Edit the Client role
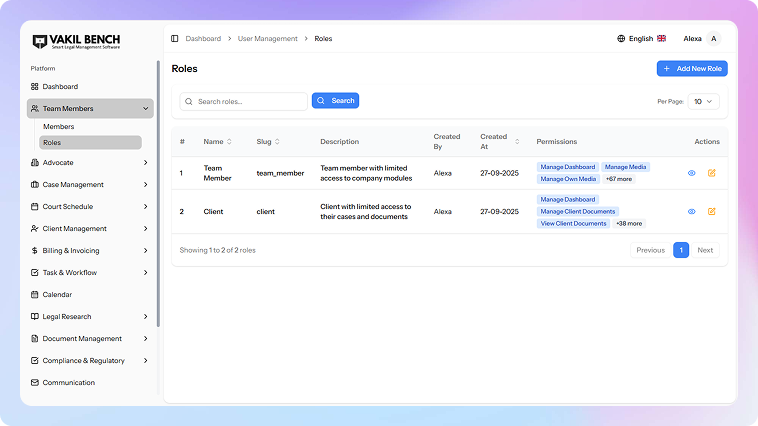The height and width of the screenshot is (426, 758). [711, 212]
